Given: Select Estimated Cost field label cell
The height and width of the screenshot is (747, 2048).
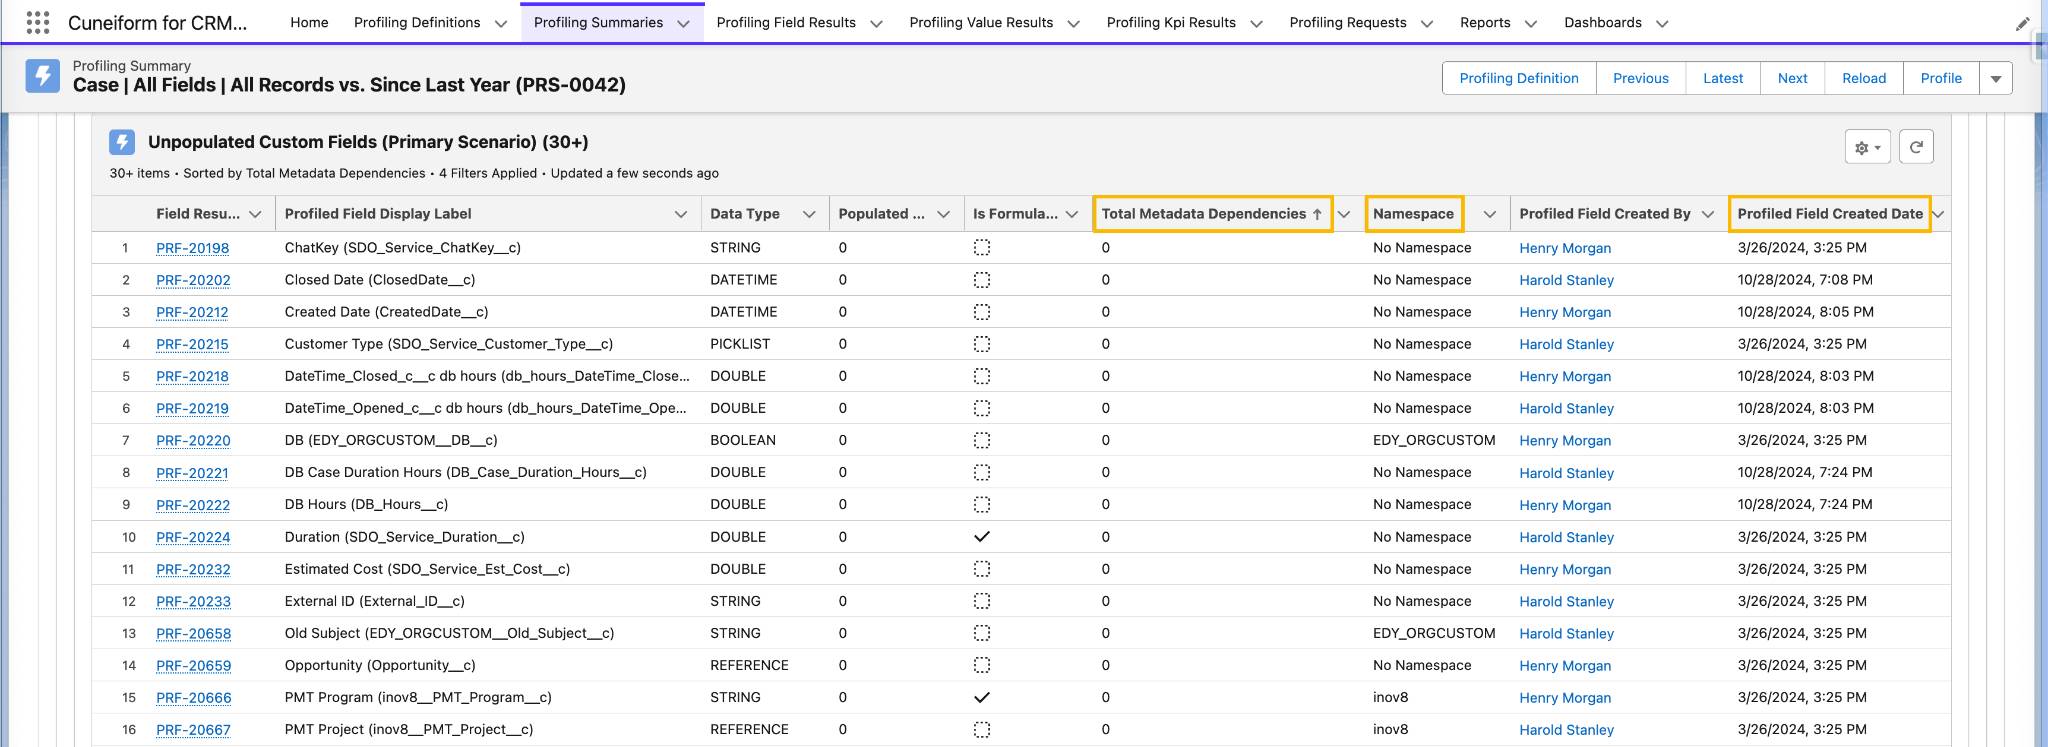Looking at the screenshot, I should [x=427, y=569].
